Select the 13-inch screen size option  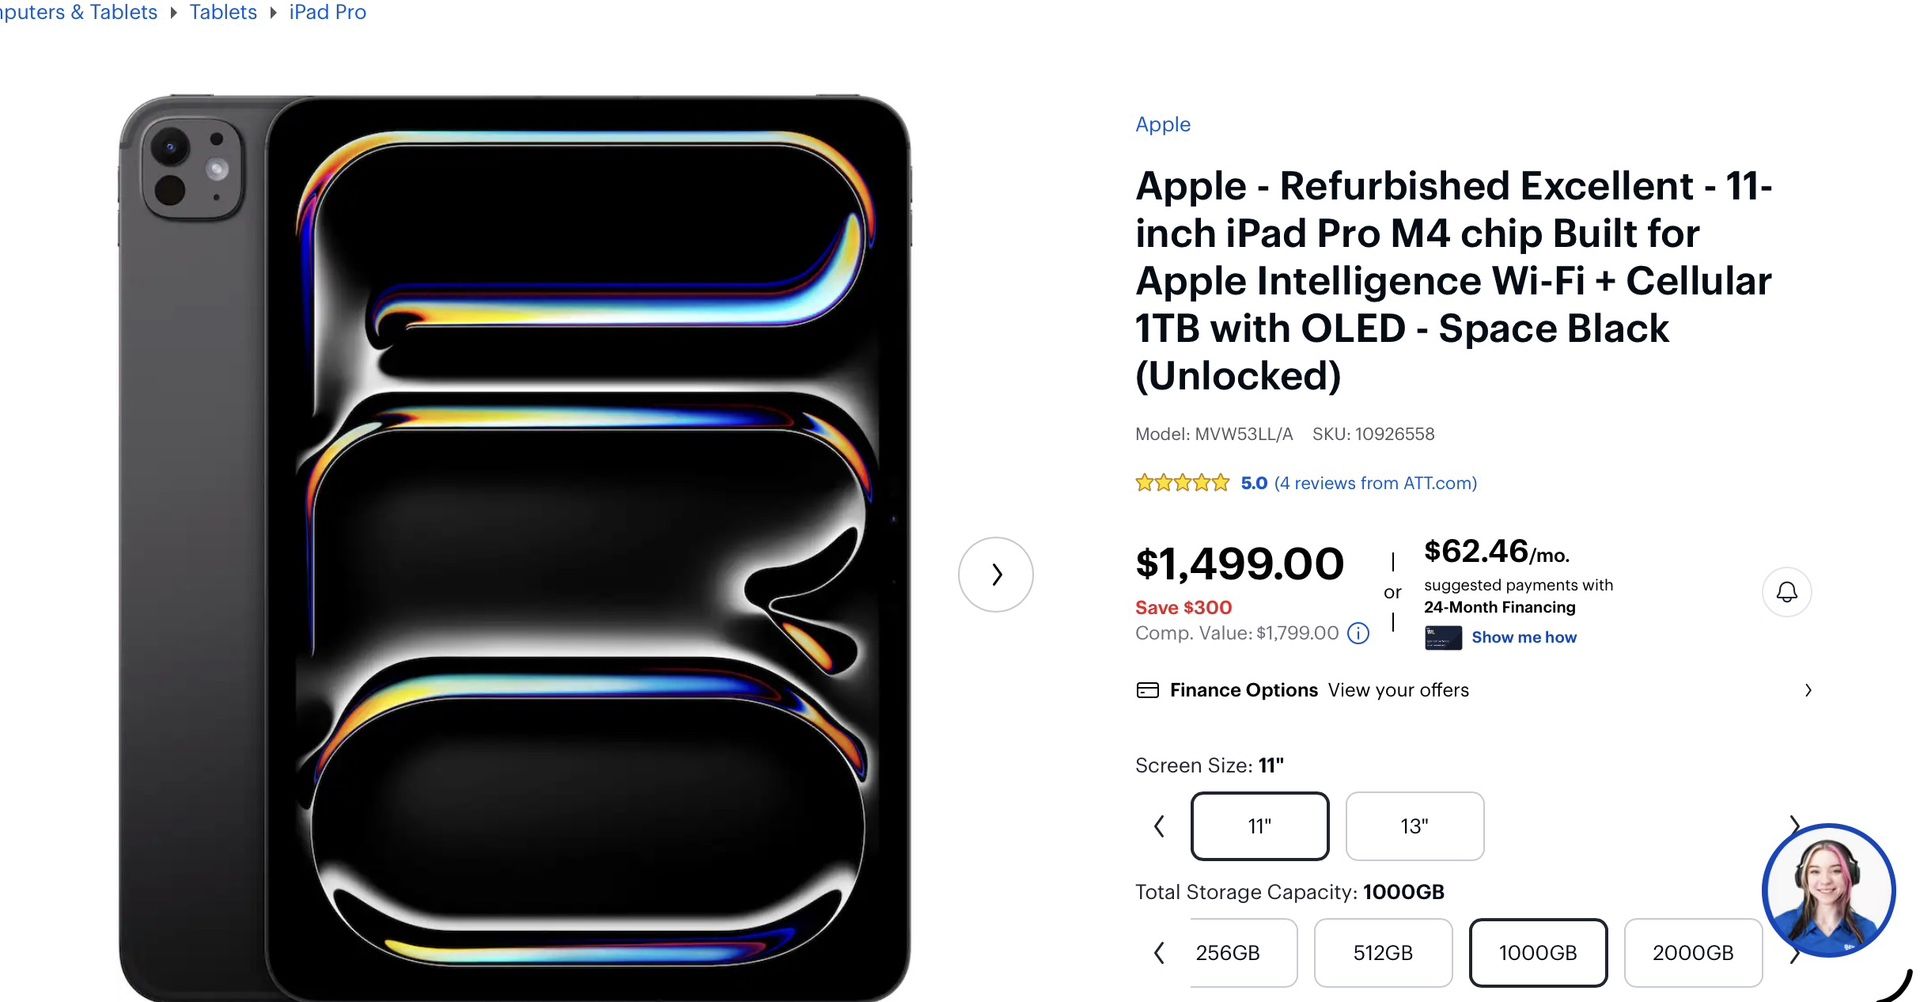click(1414, 826)
